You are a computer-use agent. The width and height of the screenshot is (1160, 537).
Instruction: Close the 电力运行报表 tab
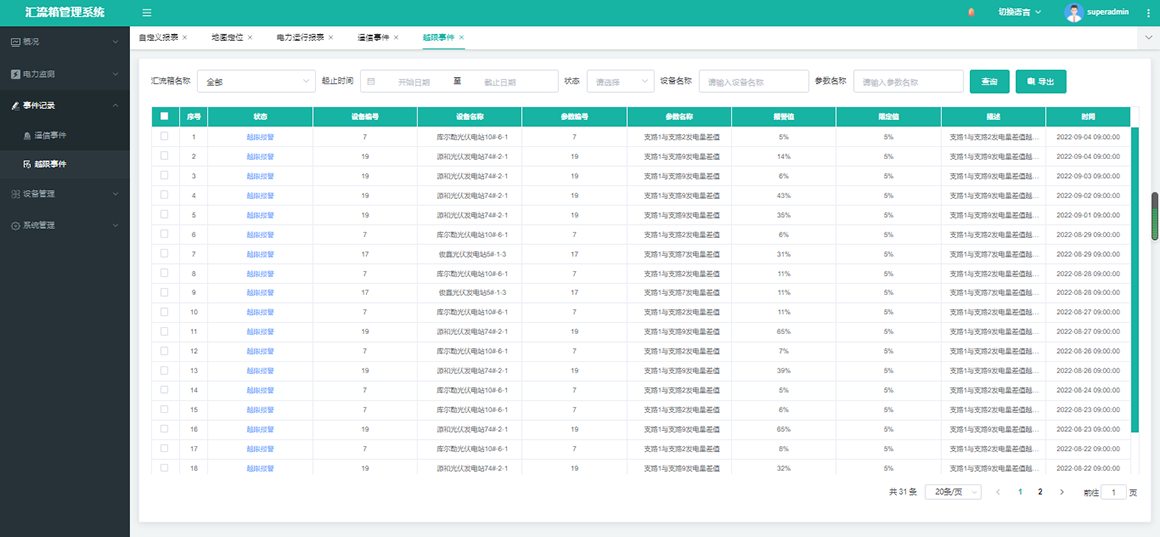click(x=331, y=37)
